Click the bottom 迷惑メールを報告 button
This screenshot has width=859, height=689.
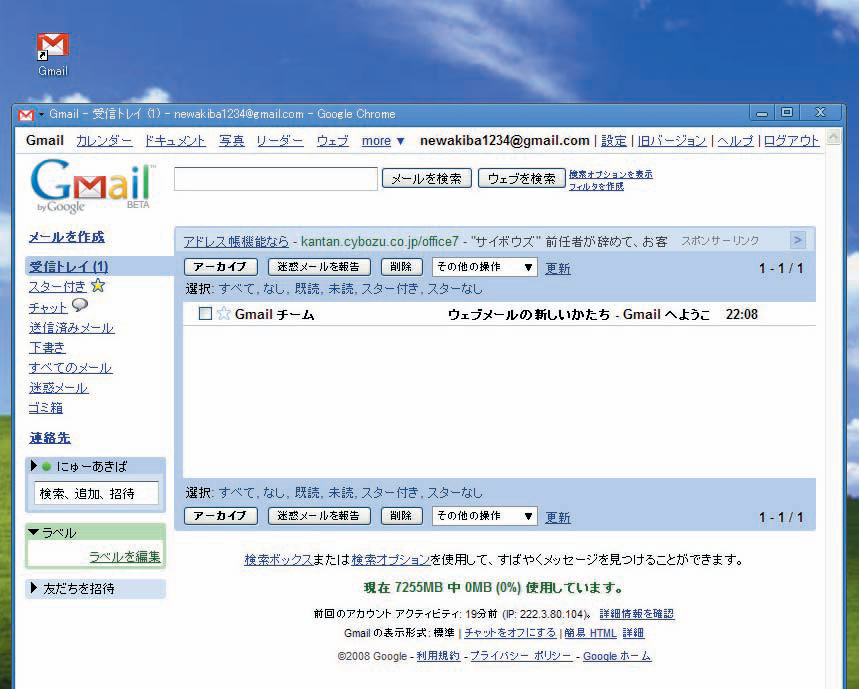319,515
